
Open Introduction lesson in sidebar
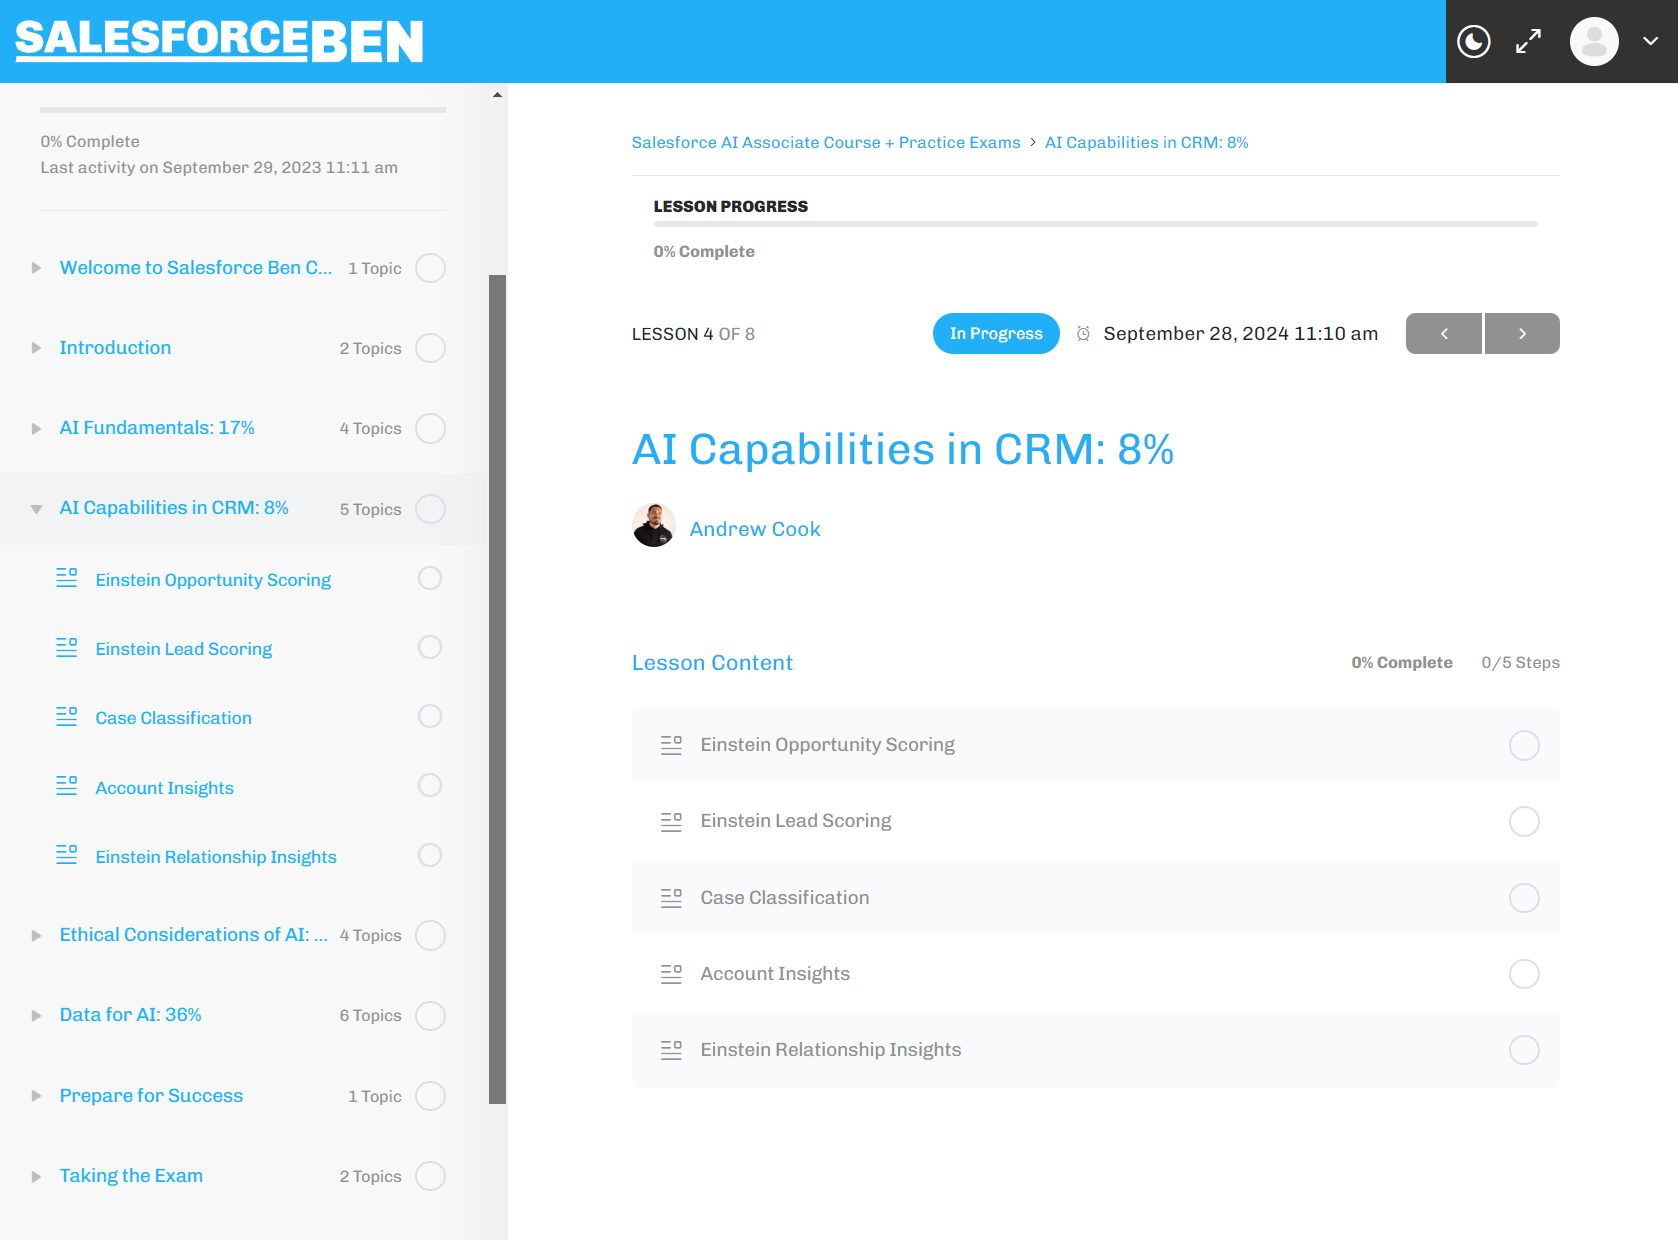(115, 348)
